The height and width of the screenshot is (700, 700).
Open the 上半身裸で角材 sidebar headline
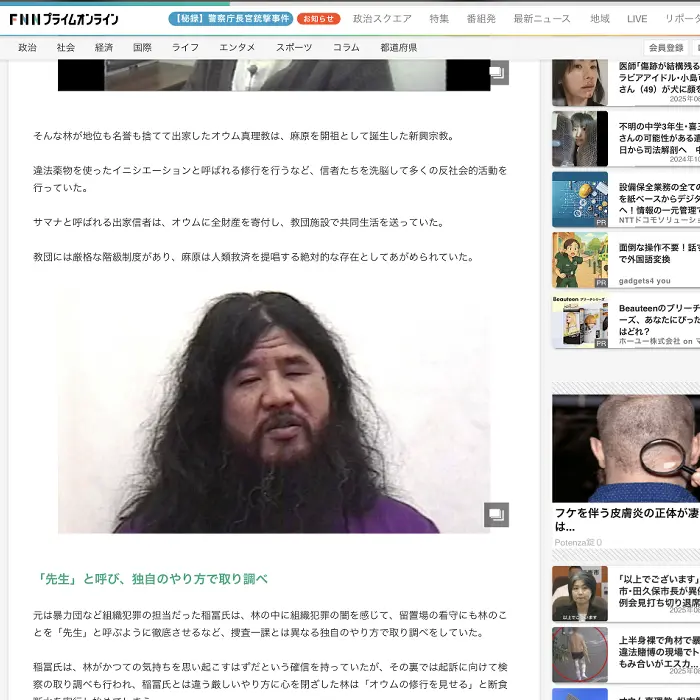click(x=659, y=652)
